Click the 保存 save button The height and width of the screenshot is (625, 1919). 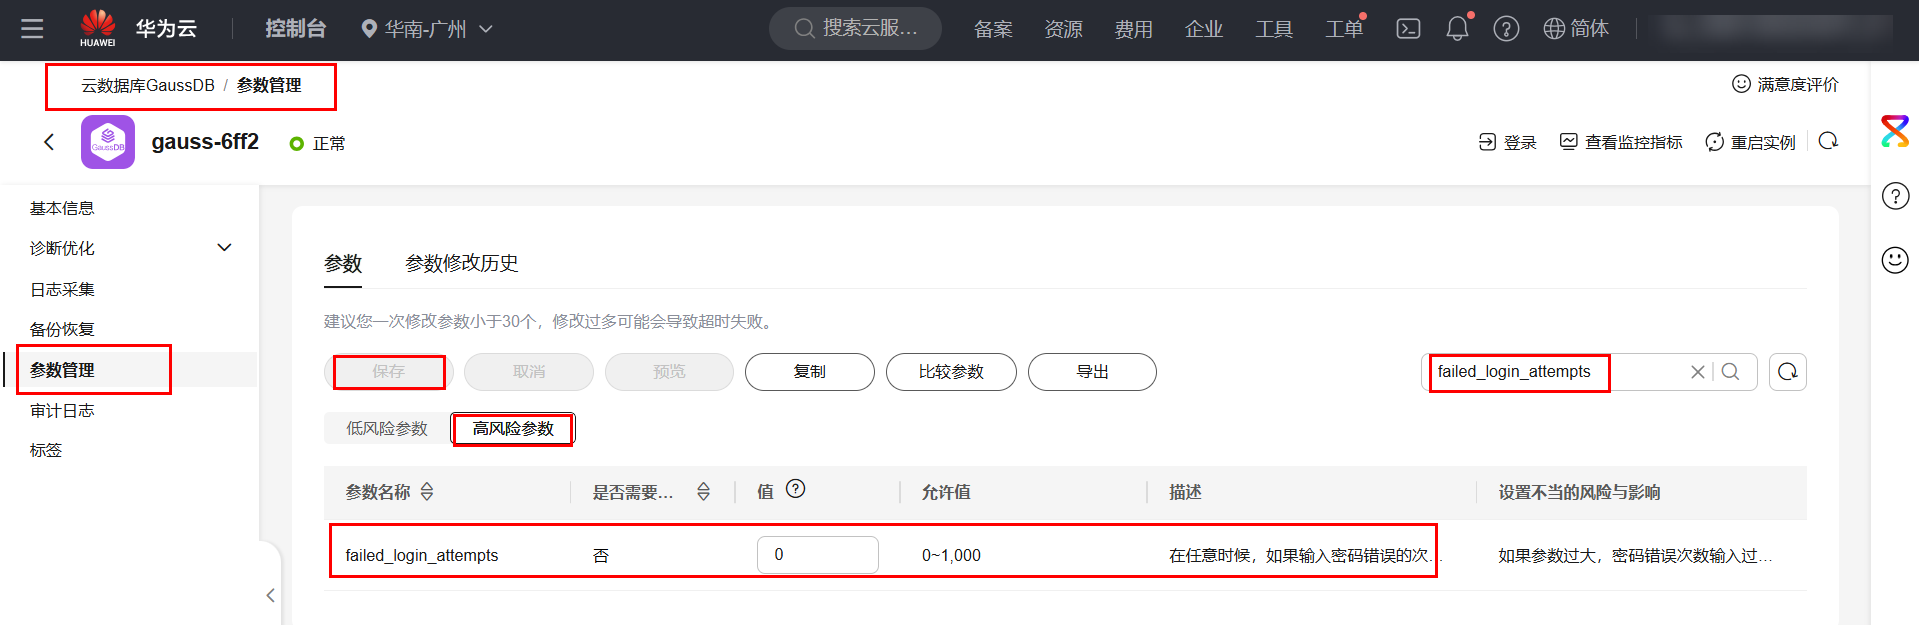tap(389, 372)
